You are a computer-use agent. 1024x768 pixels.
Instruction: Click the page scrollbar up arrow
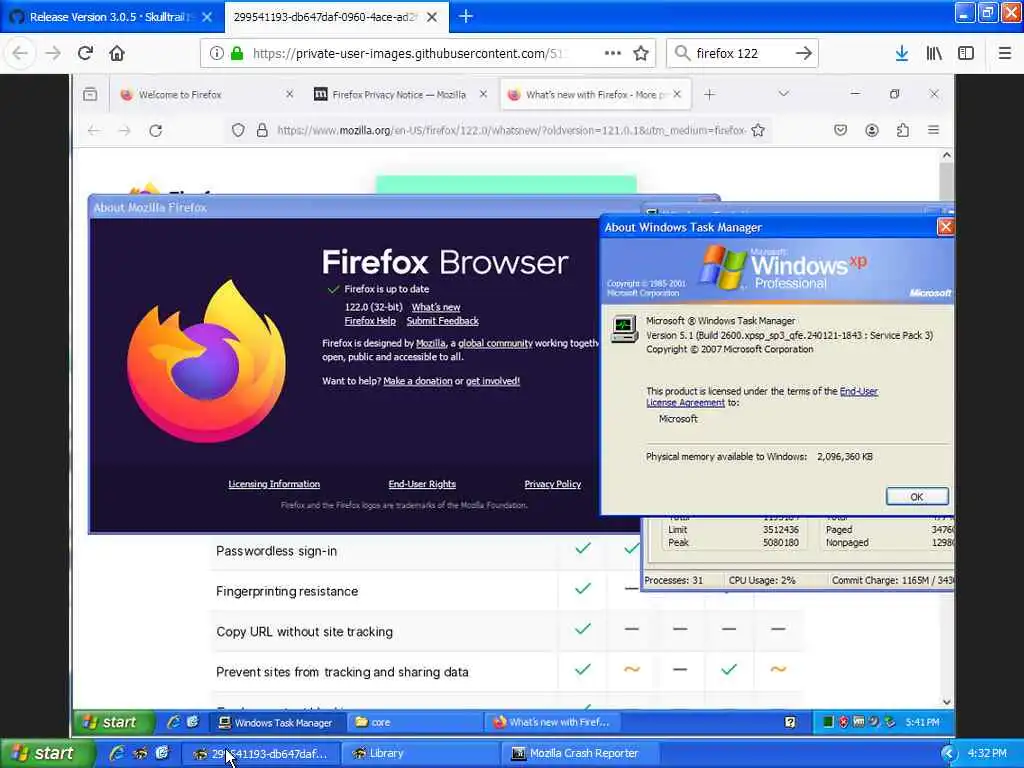[946, 155]
